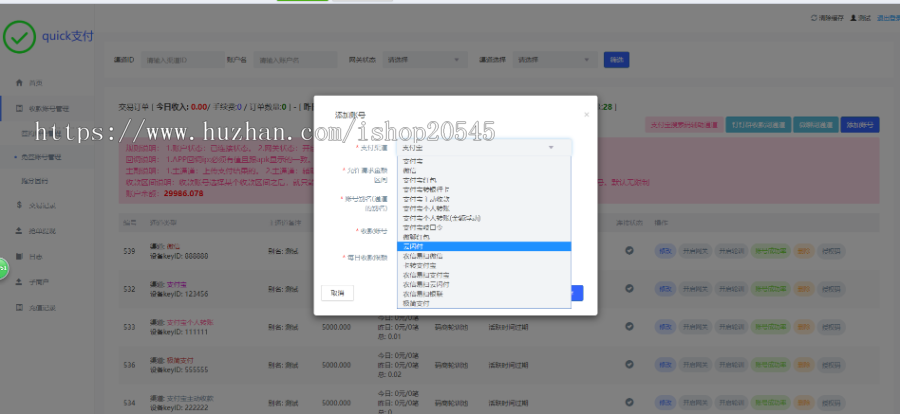Click status check icon in row 534

tap(629, 402)
